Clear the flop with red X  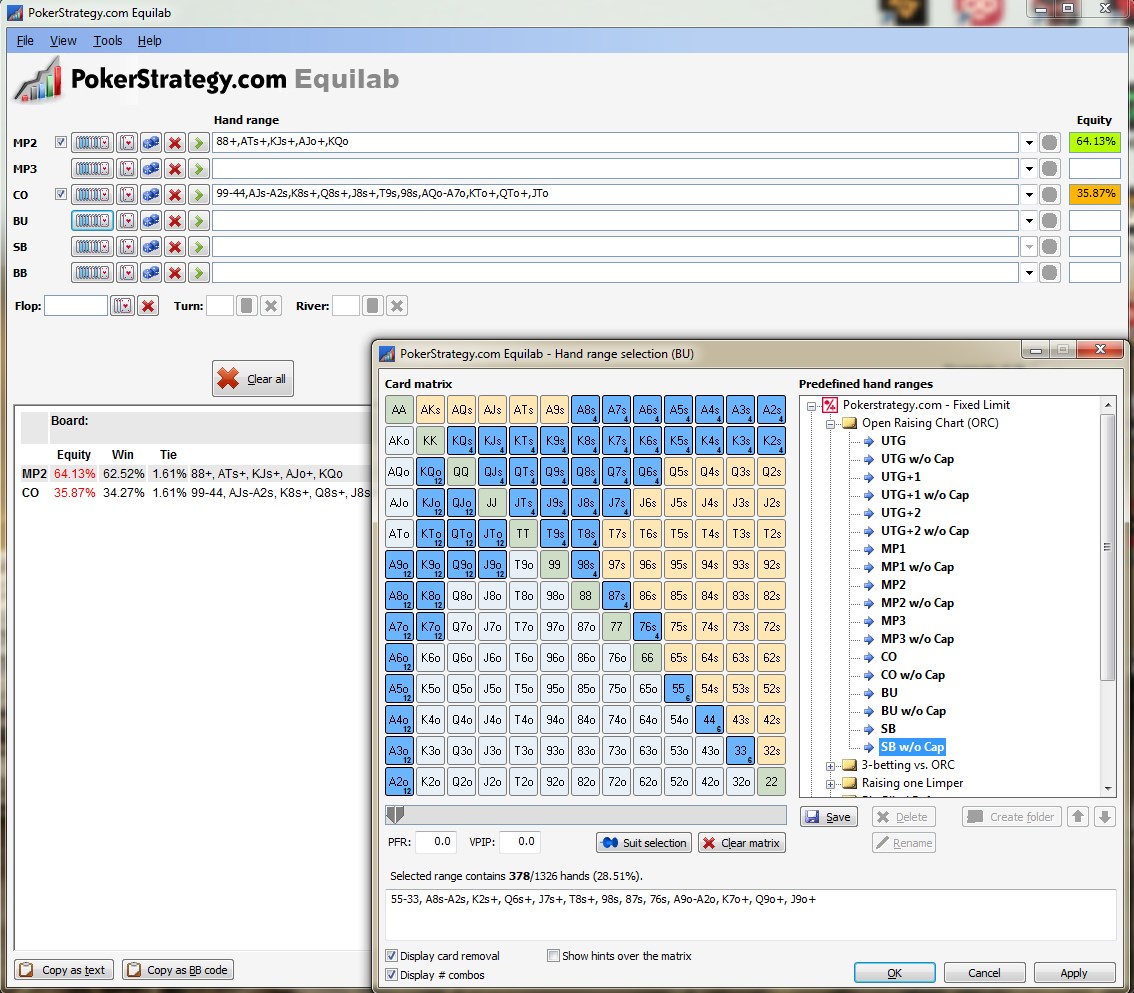148,306
